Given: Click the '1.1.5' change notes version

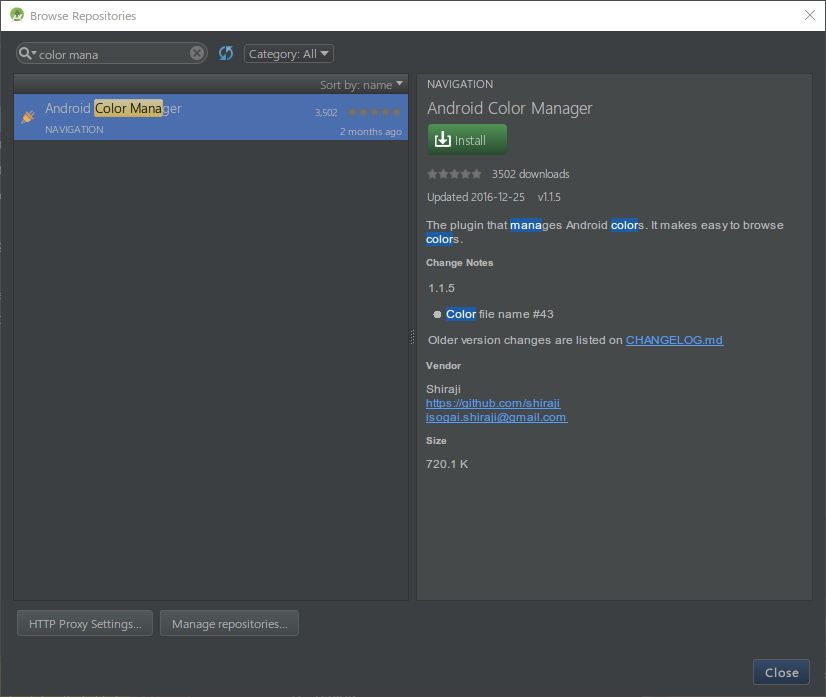Looking at the screenshot, I should coord(441,288).
